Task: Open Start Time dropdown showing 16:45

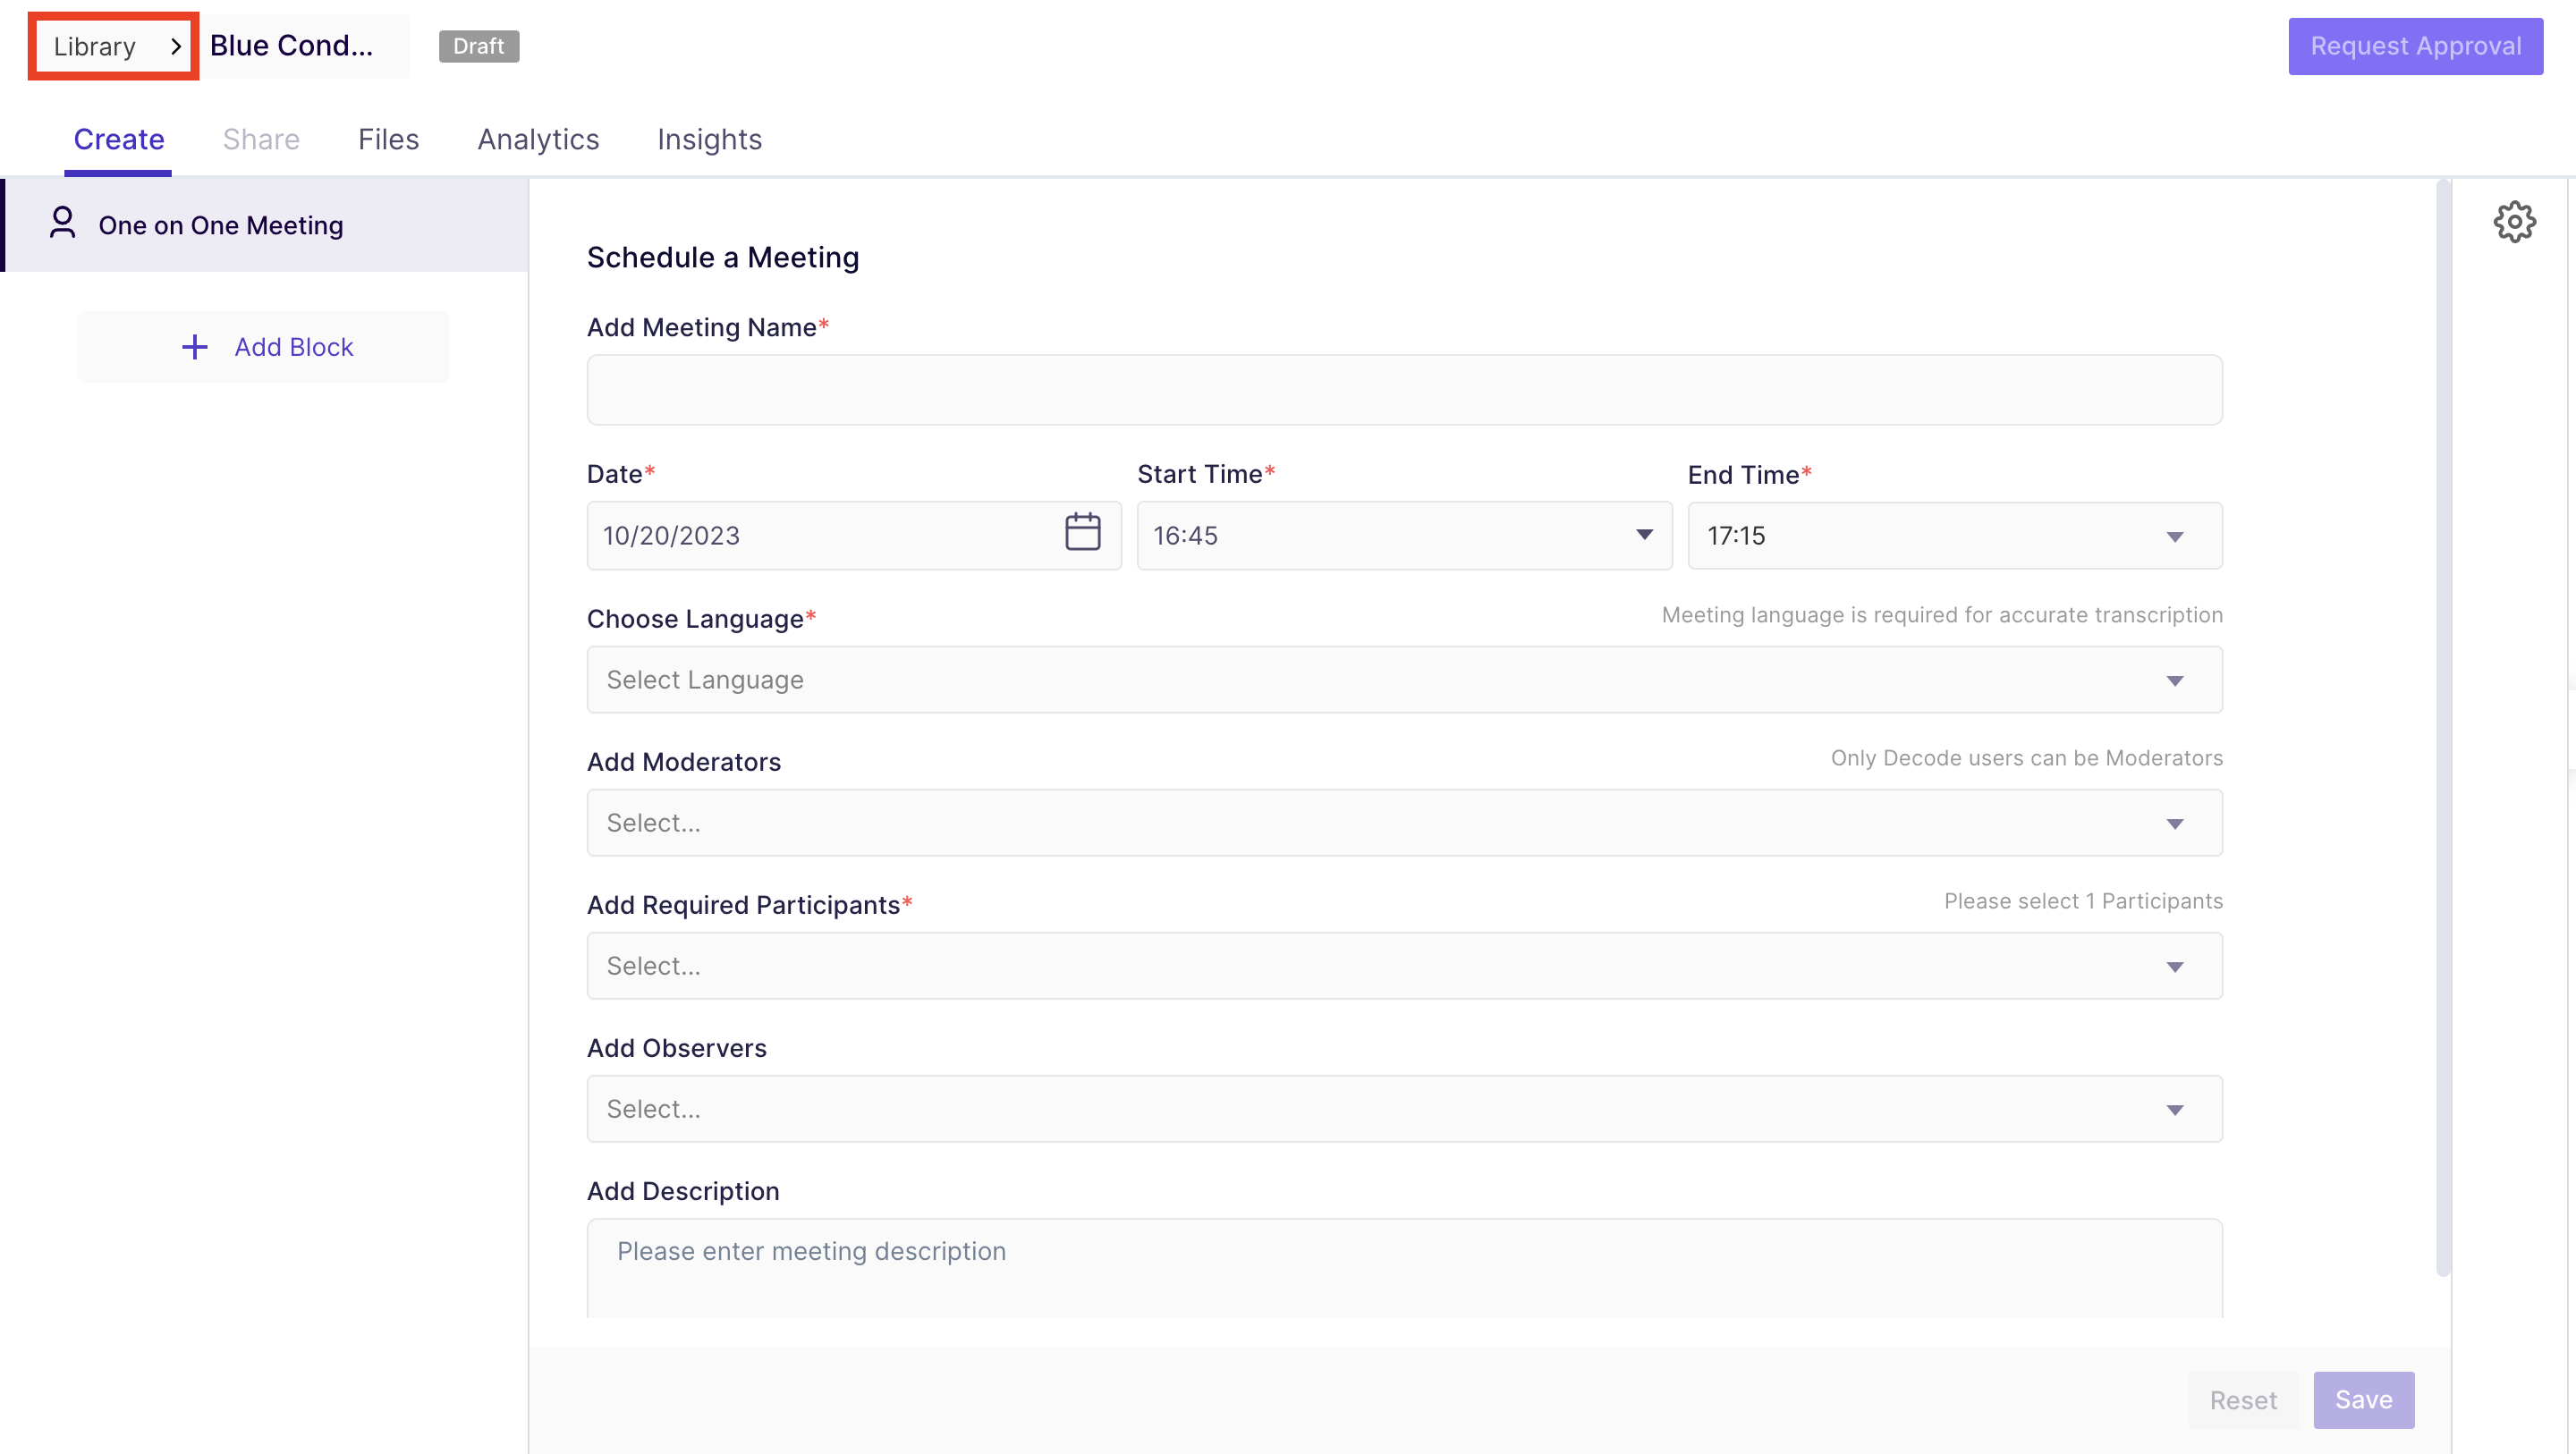Action: (1404, 536)
